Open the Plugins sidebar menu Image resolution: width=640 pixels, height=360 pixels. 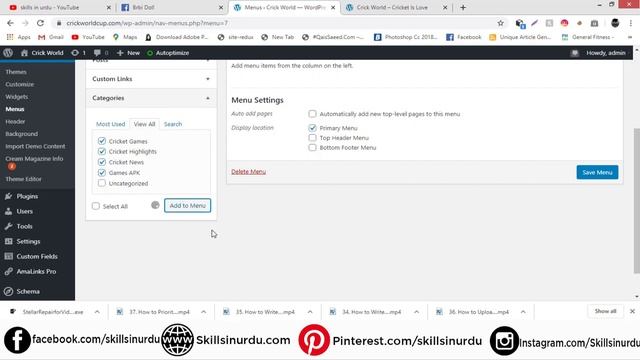point(27,196)
